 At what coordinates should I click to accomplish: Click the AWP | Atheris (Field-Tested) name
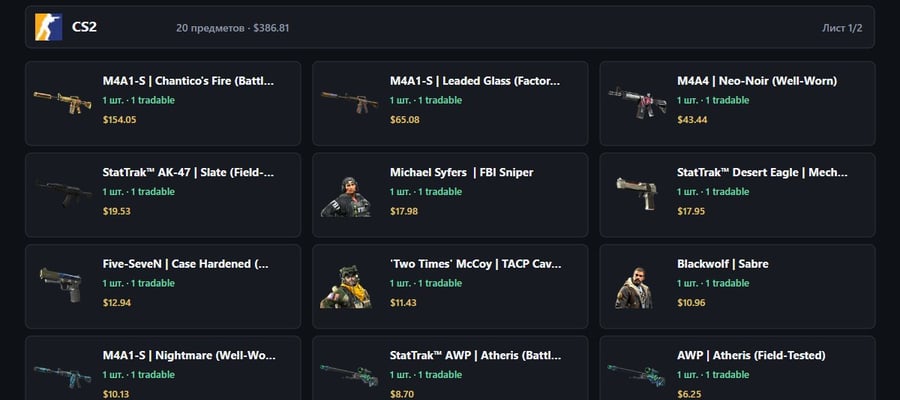tap(751, 355)
